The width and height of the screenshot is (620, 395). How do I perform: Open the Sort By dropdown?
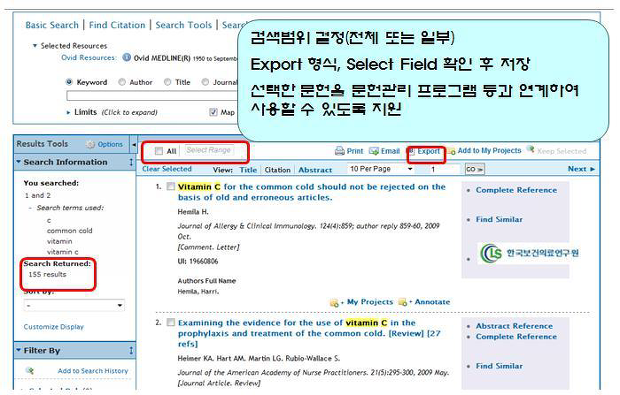74,305
